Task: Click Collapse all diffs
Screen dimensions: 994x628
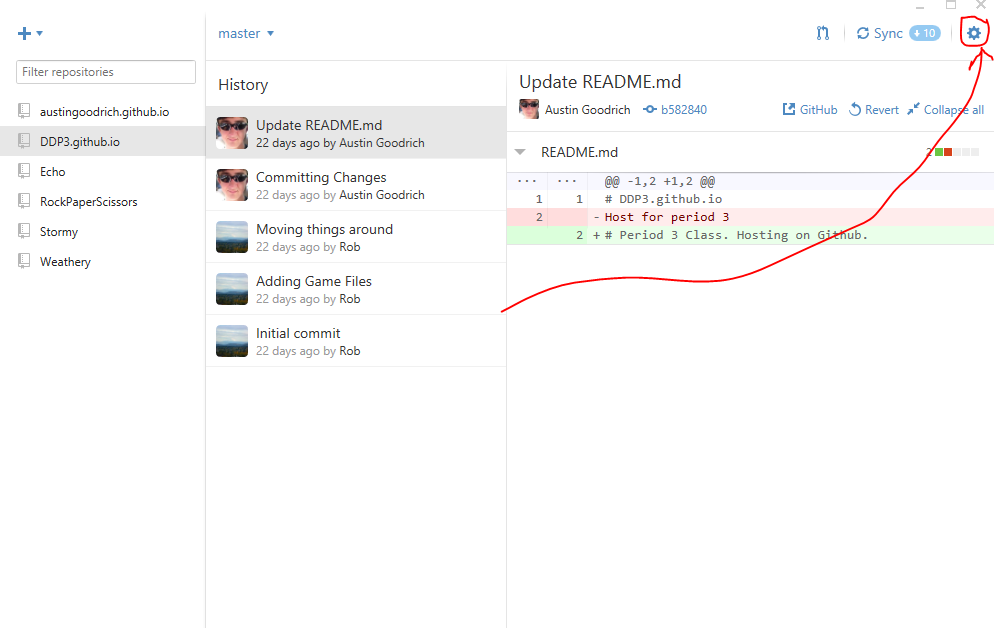Action: pyautogui.click(x=945, y=110)
